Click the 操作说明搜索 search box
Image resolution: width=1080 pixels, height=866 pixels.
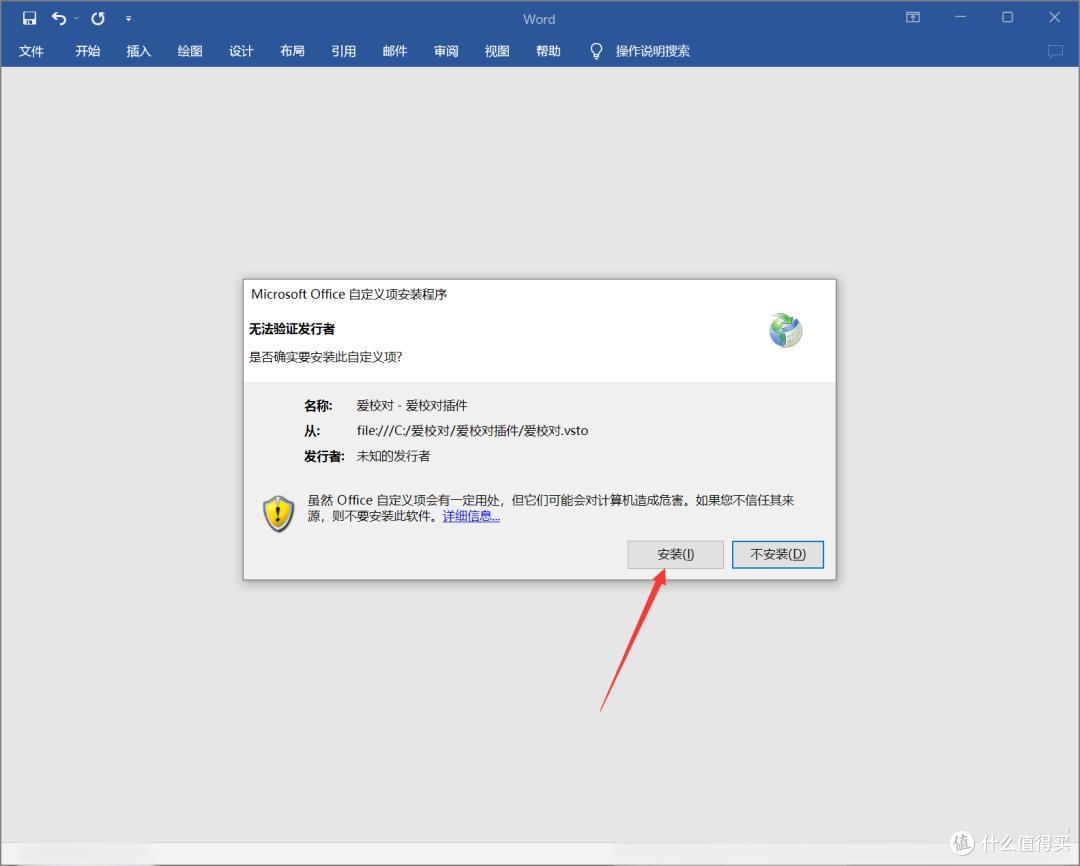(652, 51)
